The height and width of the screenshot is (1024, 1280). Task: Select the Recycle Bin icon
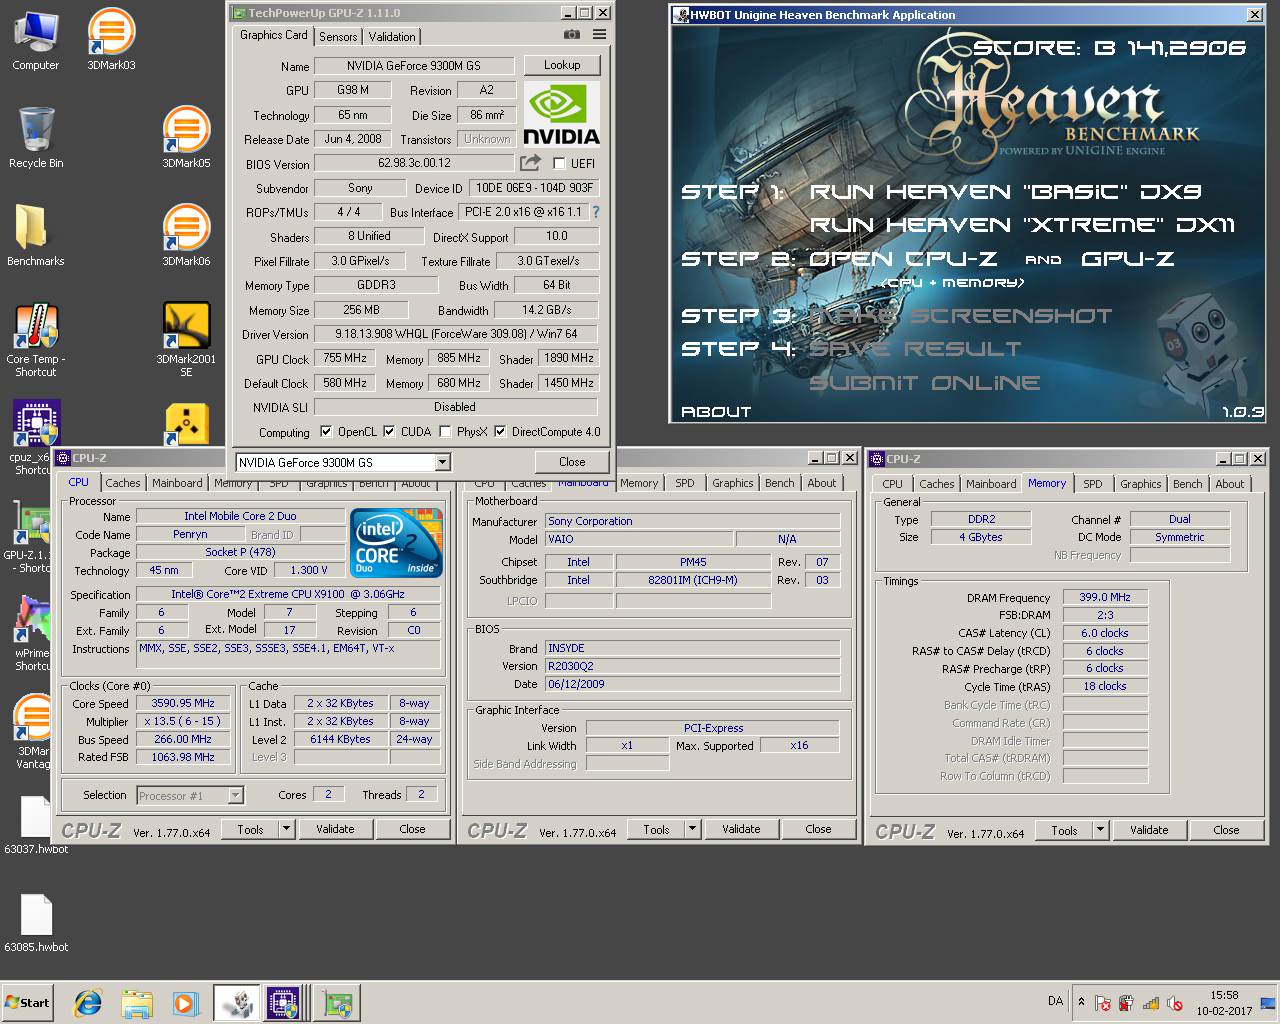(36, 137)
